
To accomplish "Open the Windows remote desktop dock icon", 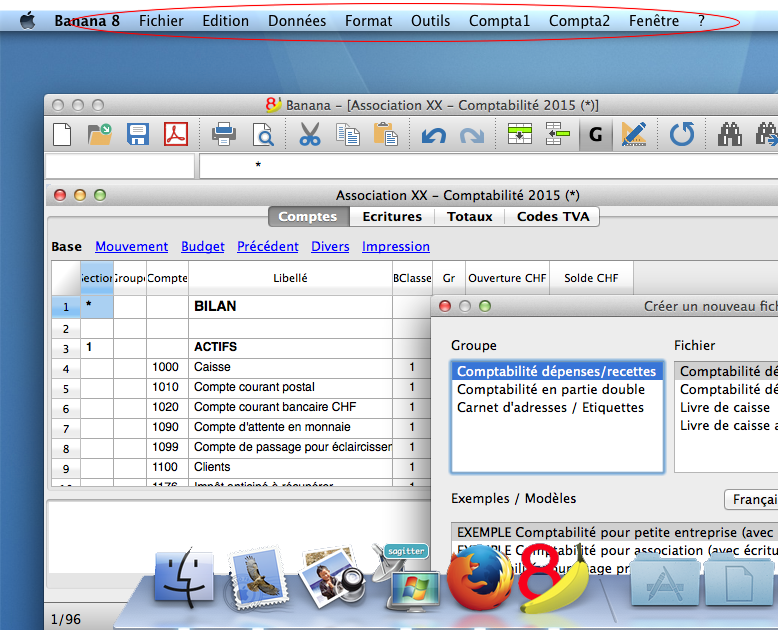I will coord(407,577).
